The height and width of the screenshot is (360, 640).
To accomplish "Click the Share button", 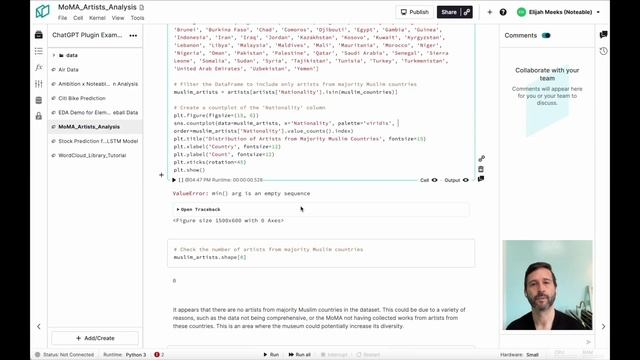I will click(x=449, y=12).
